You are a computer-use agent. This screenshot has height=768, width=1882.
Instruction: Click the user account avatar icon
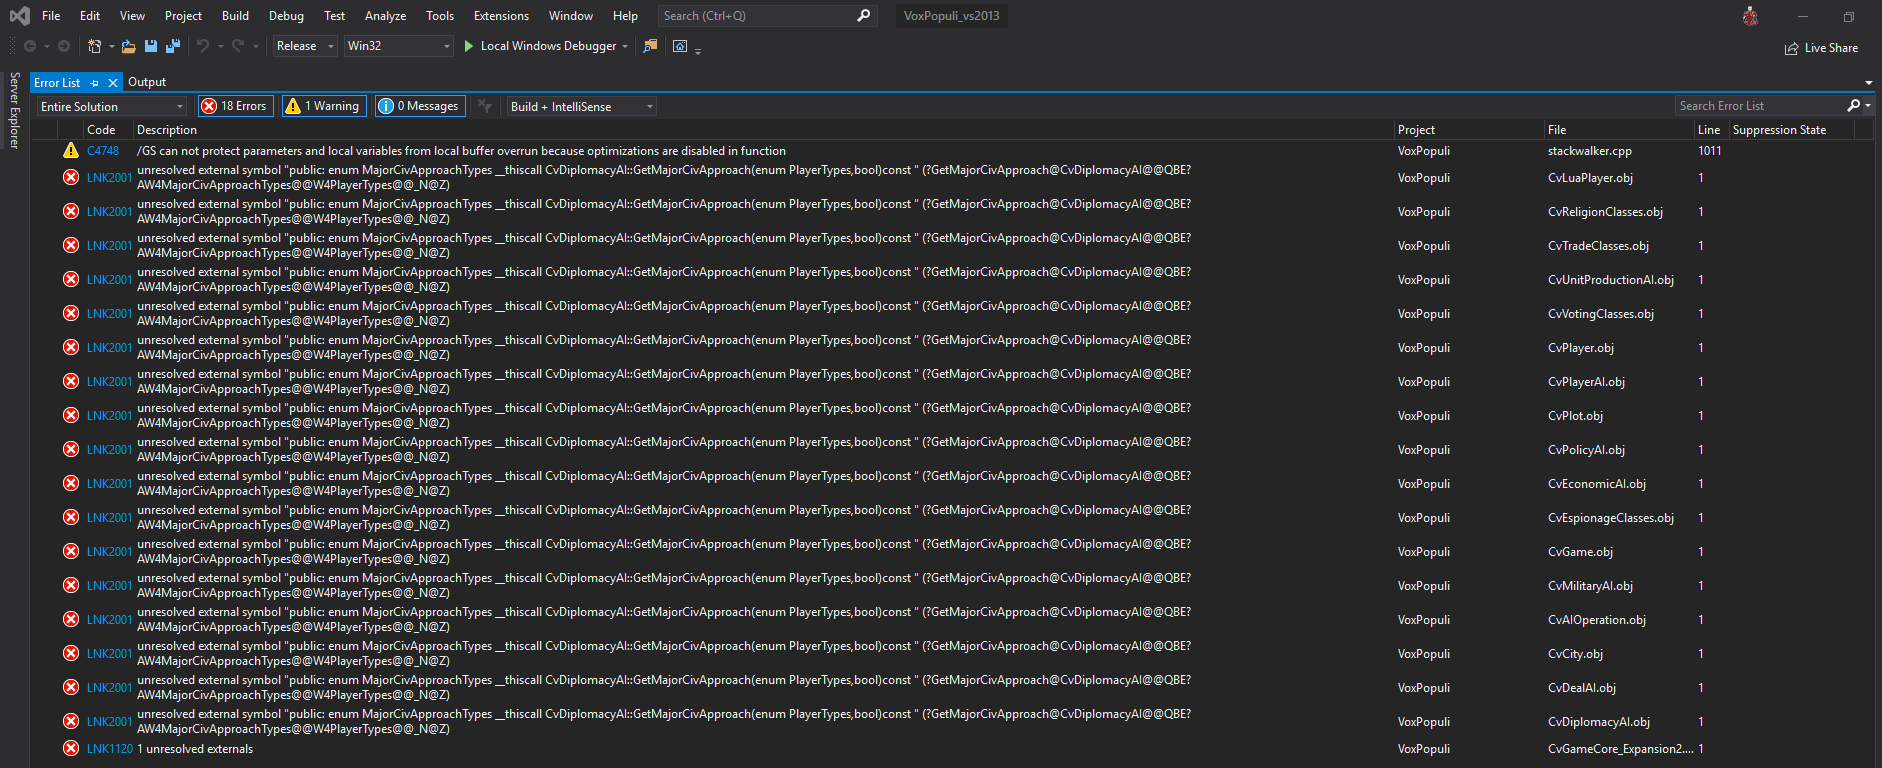(1750, 16)
